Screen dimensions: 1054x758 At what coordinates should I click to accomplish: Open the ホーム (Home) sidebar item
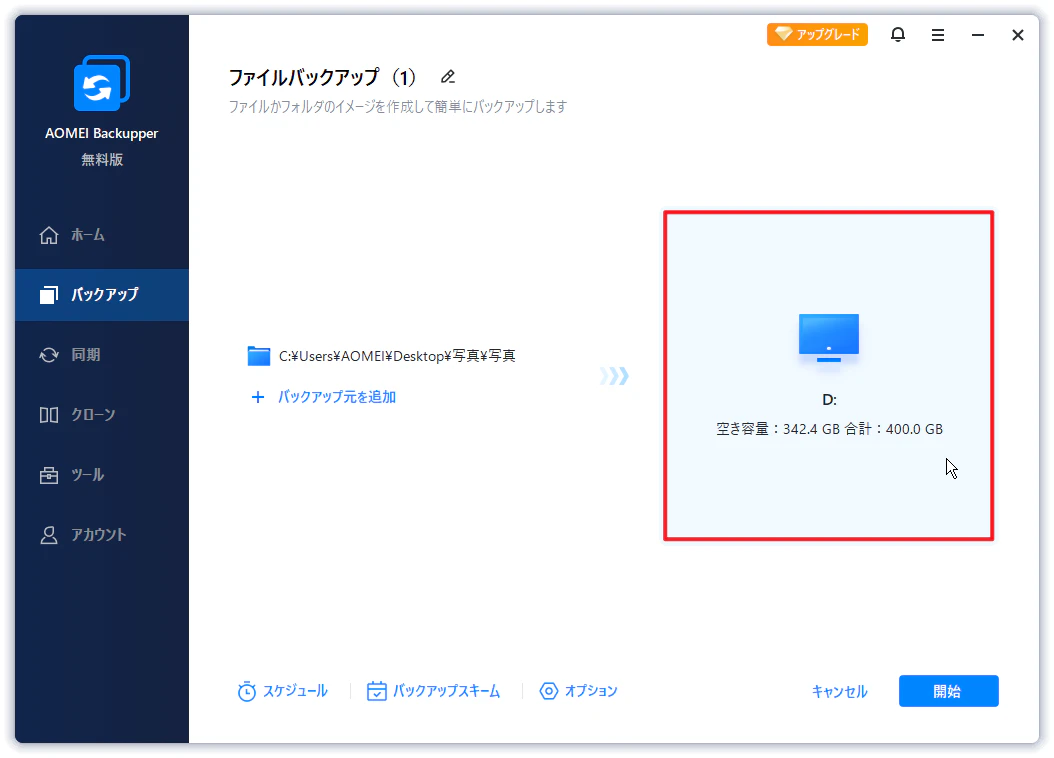(102, 235)
